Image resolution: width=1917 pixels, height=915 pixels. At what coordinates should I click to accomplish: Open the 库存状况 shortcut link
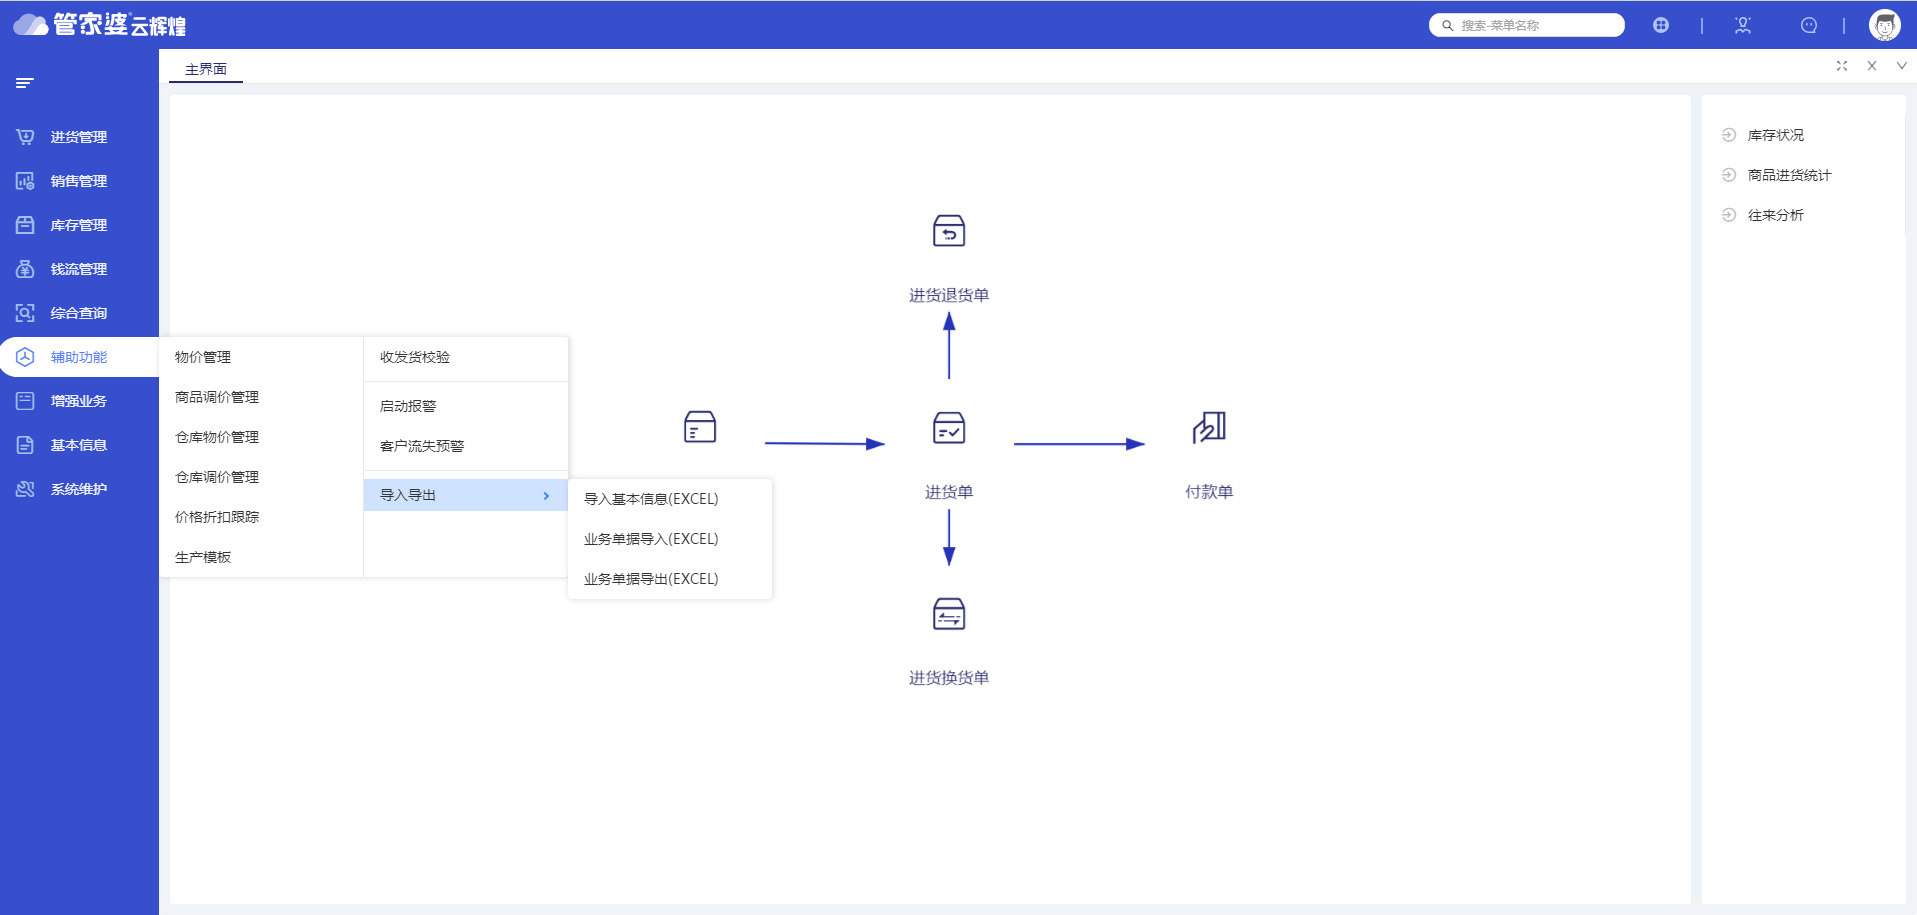(1775, 135)
